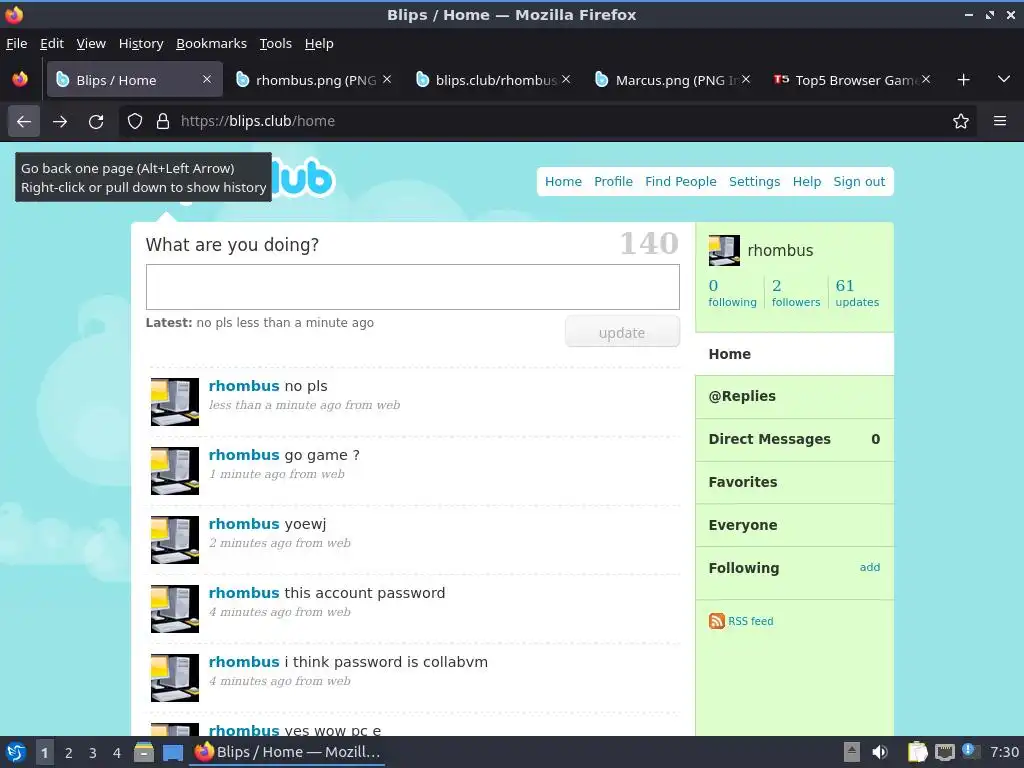This screenshot has height=768, width=1024.
Task: Click avatar beside 'no pls' post
Action: tap(174, 402)
